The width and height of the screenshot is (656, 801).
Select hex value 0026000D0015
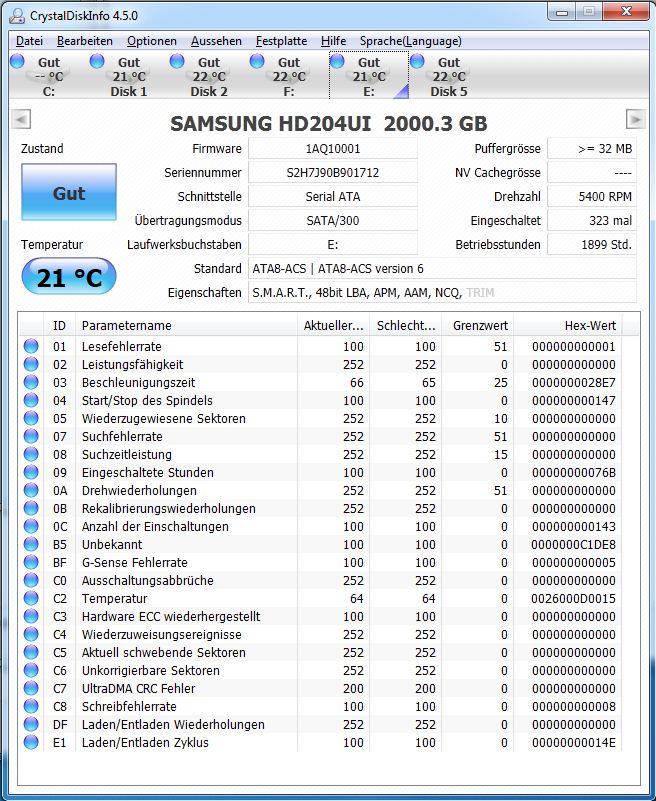click(x=573, y=598)
